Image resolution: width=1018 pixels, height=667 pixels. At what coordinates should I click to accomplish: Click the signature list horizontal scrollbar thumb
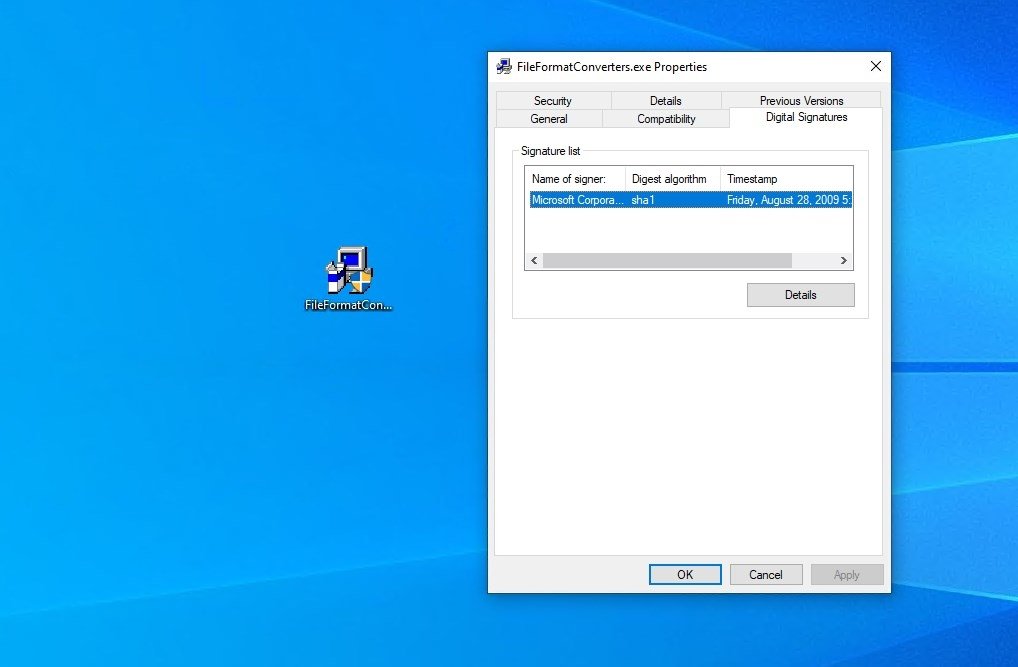coord(667,260)
